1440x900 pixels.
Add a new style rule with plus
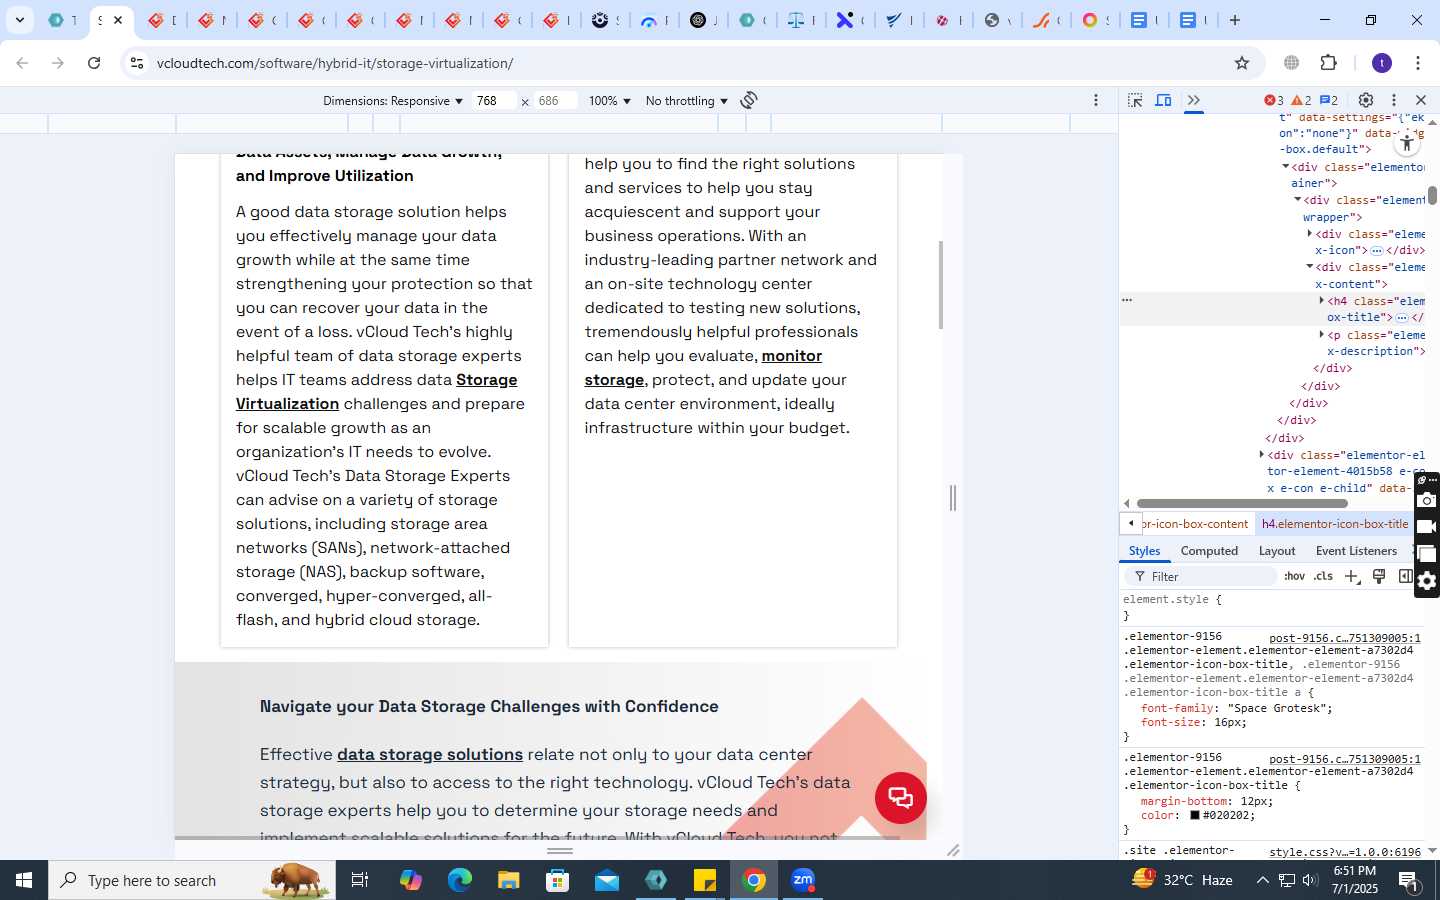point(1352,576)
